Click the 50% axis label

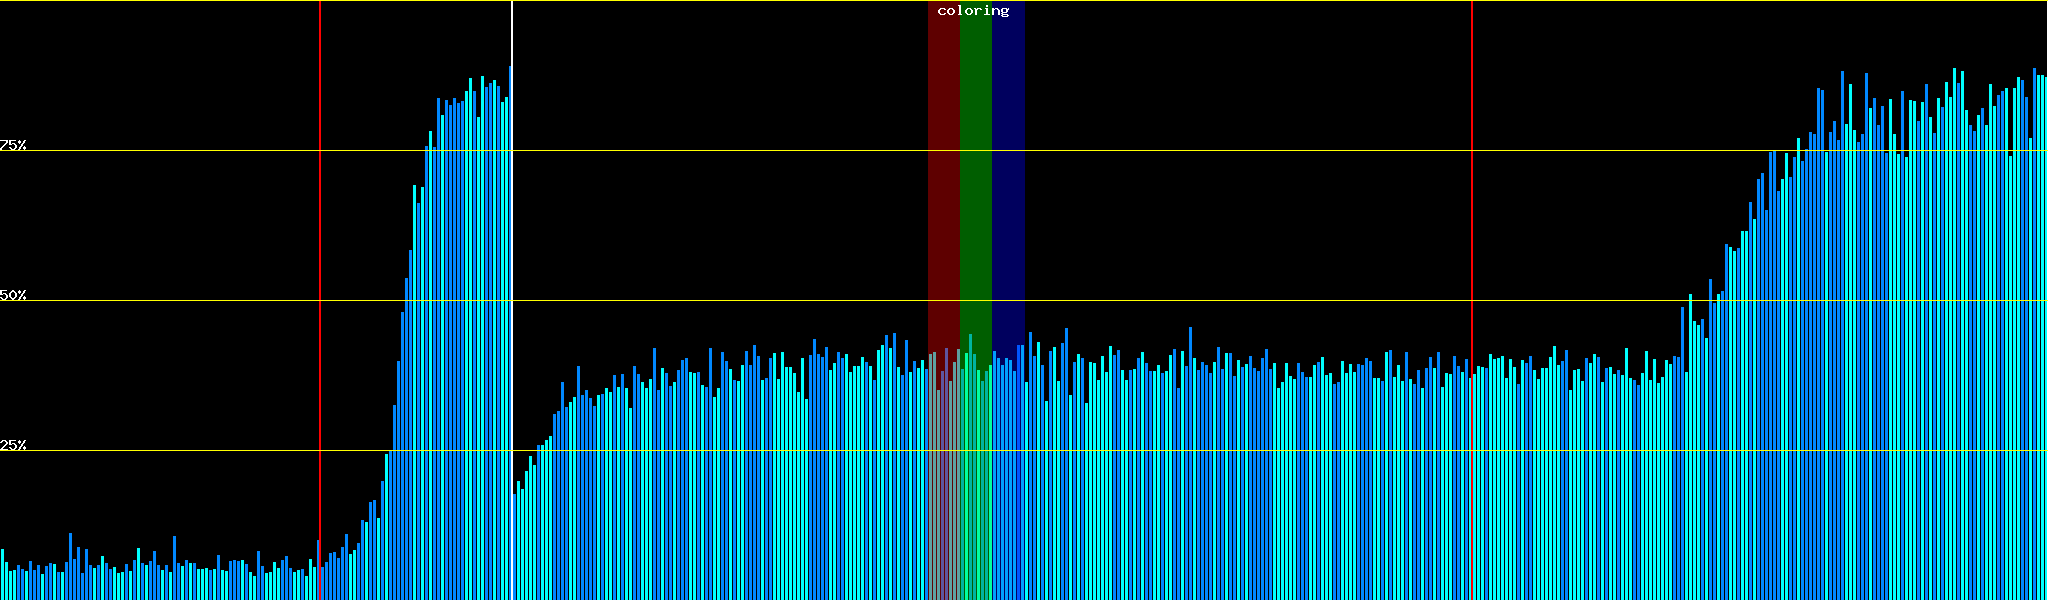pyautogui.click(x=13, y=295)
